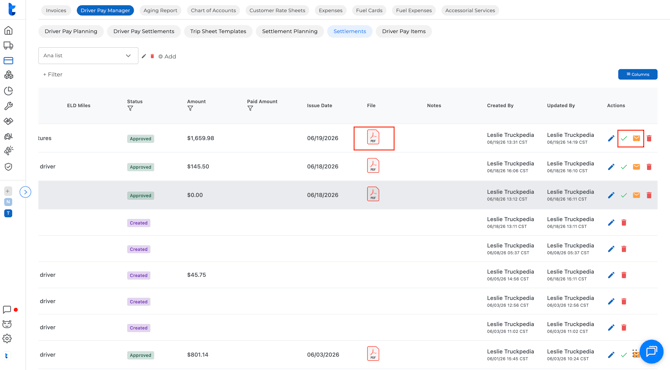The image size is (670, 370).
Task: Open the wrench maintenance sidebar icon
Action: pyautogui.click(x=8, y=106)
